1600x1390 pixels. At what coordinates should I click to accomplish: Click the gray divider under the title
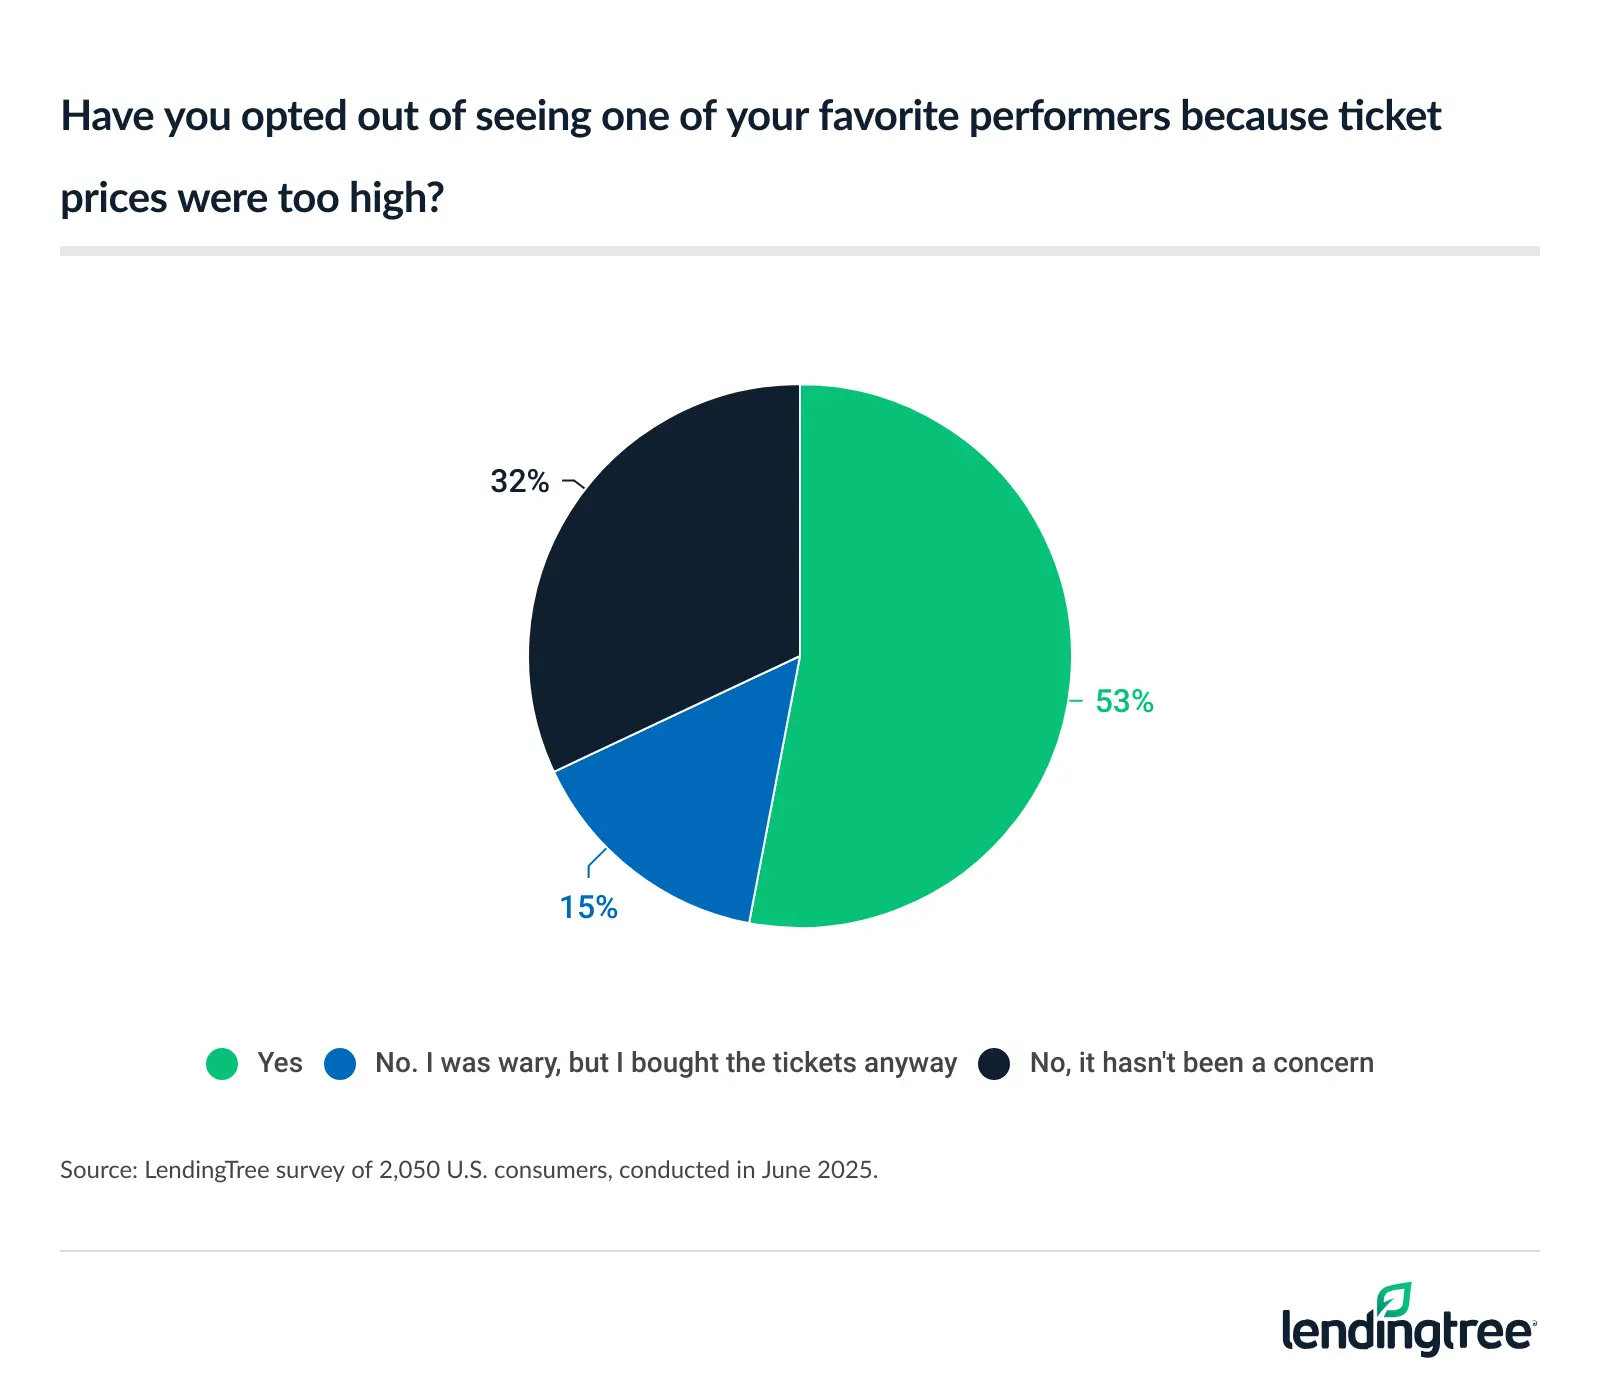pos(800,251)
